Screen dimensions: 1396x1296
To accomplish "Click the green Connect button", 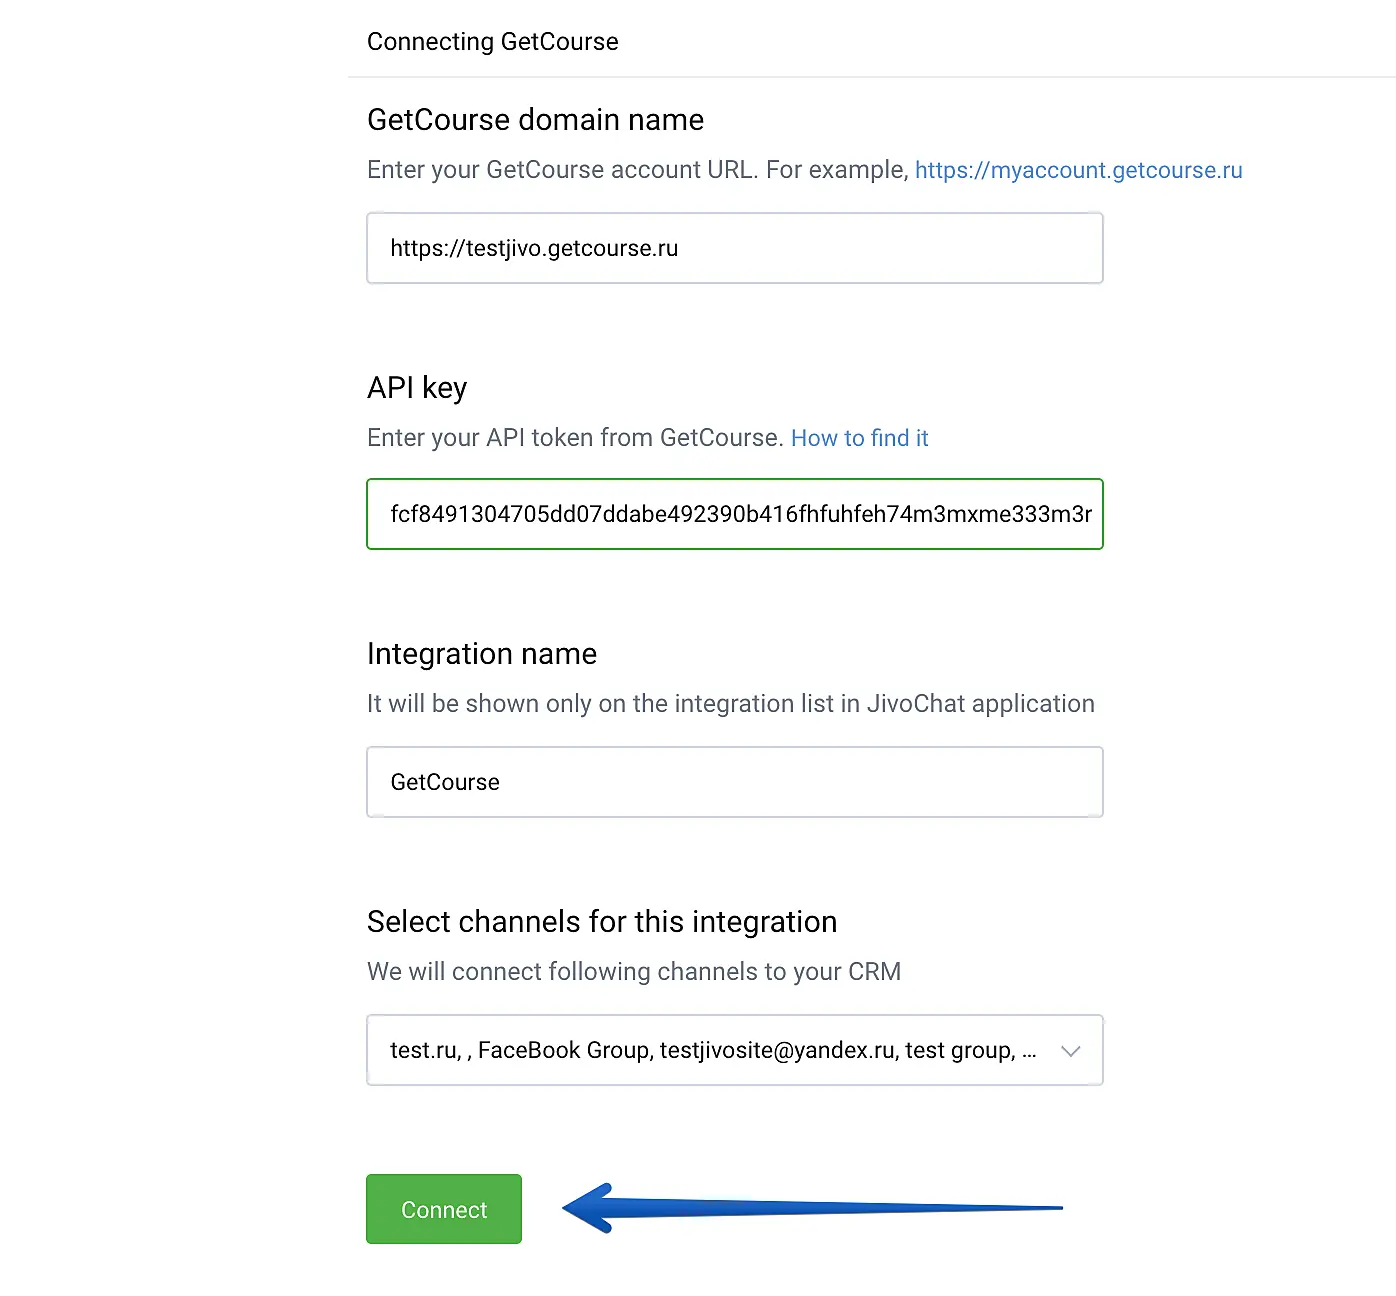I will [x=444, y=1209].
